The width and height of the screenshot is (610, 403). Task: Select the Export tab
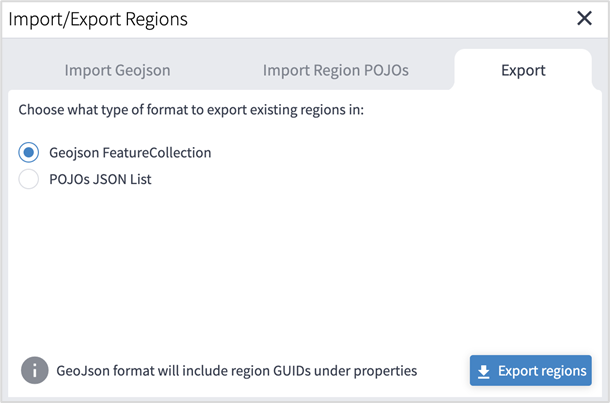tap(523, 71)
